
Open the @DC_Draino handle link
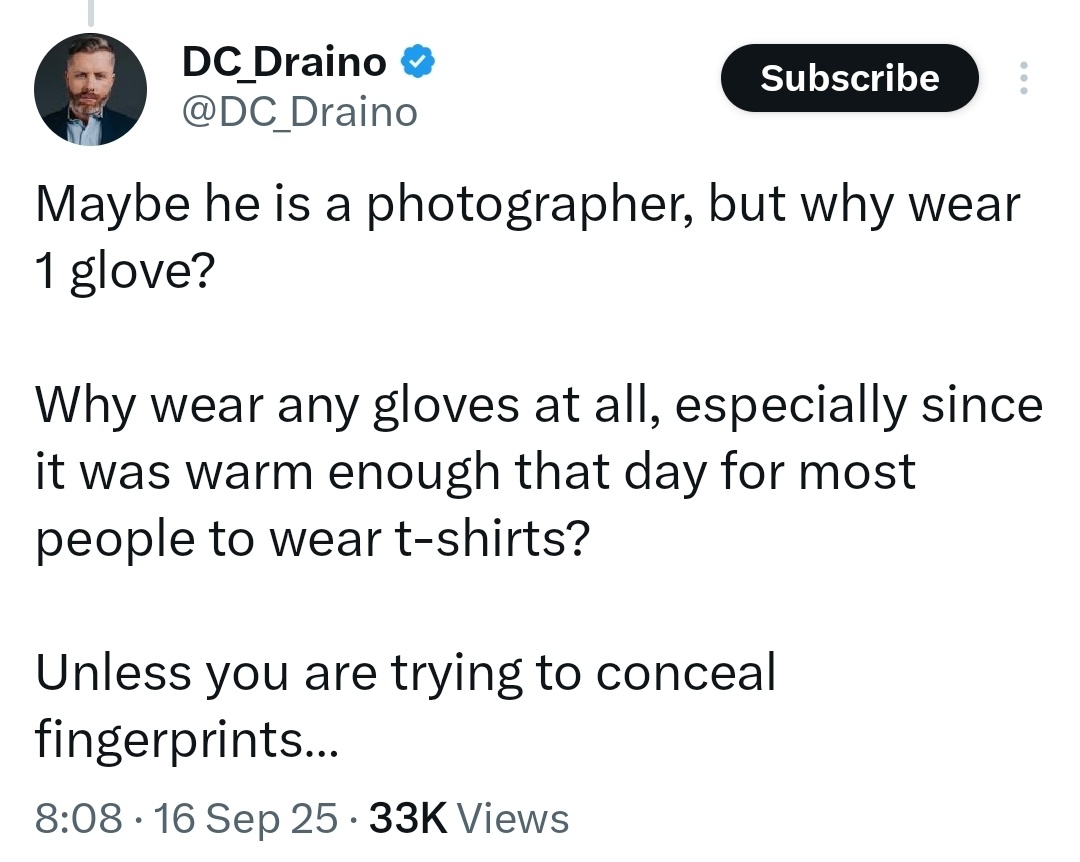pyautogui.click(x=300, y=112)
